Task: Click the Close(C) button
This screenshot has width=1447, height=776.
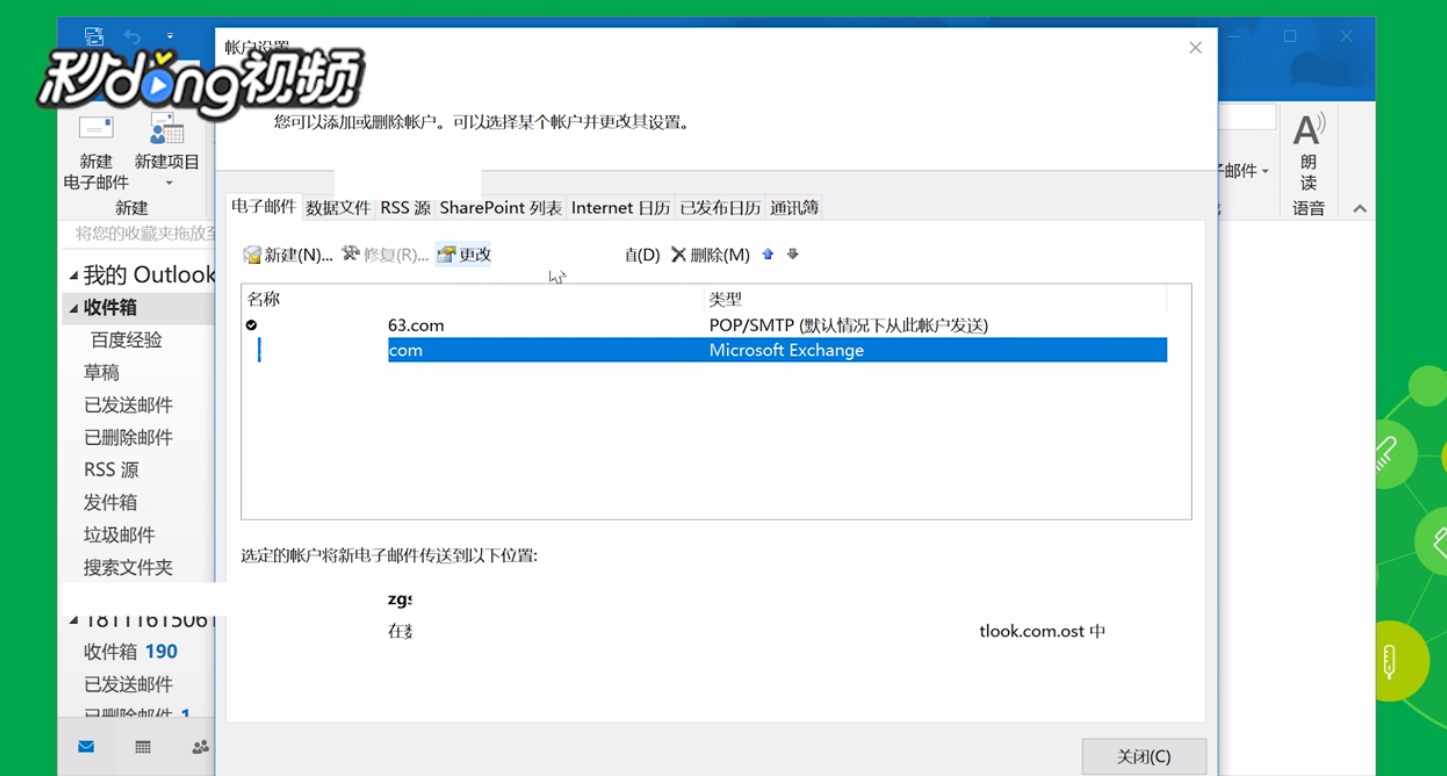Action: (x=1144, y=757)
